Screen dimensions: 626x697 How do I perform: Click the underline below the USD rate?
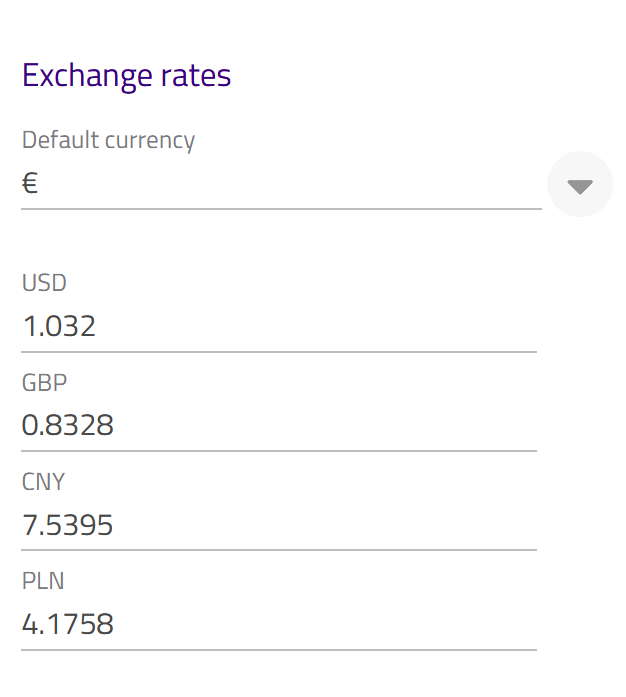[x=278, y=352]
